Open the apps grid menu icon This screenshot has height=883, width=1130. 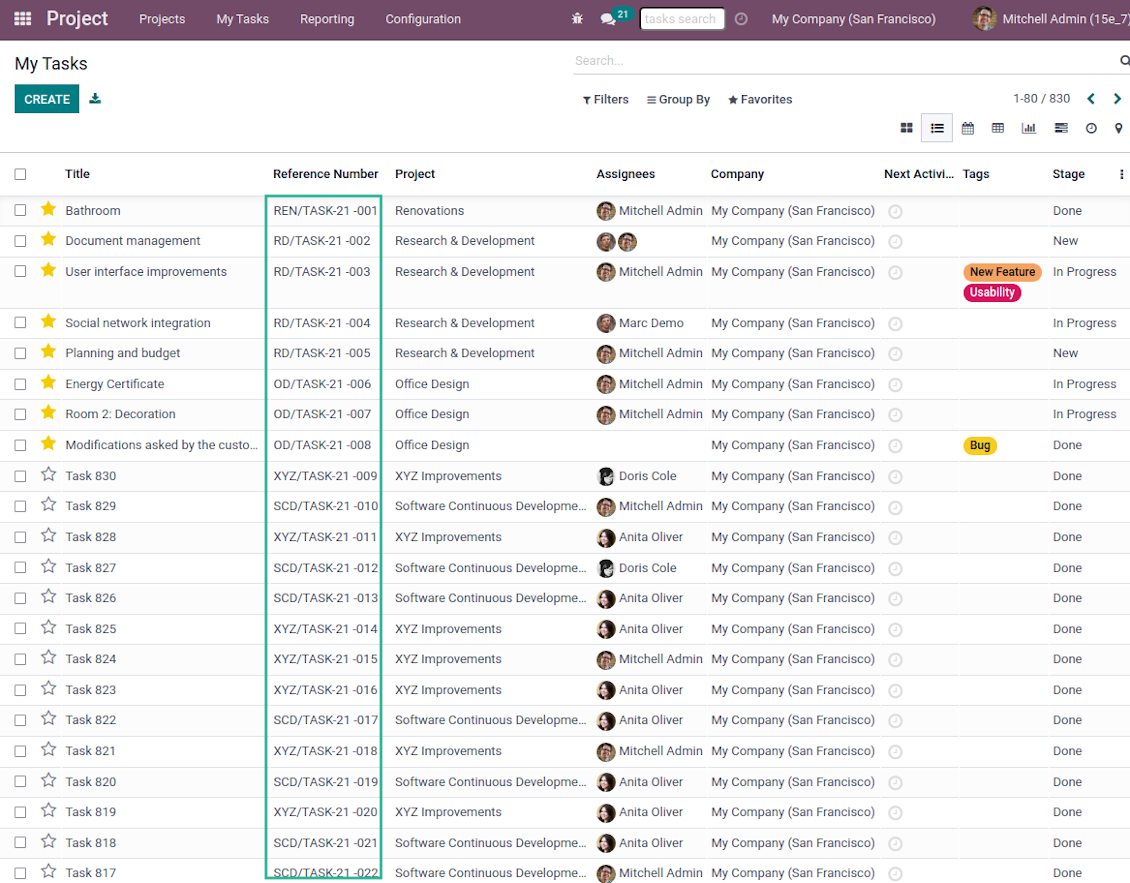pos(22,19)
